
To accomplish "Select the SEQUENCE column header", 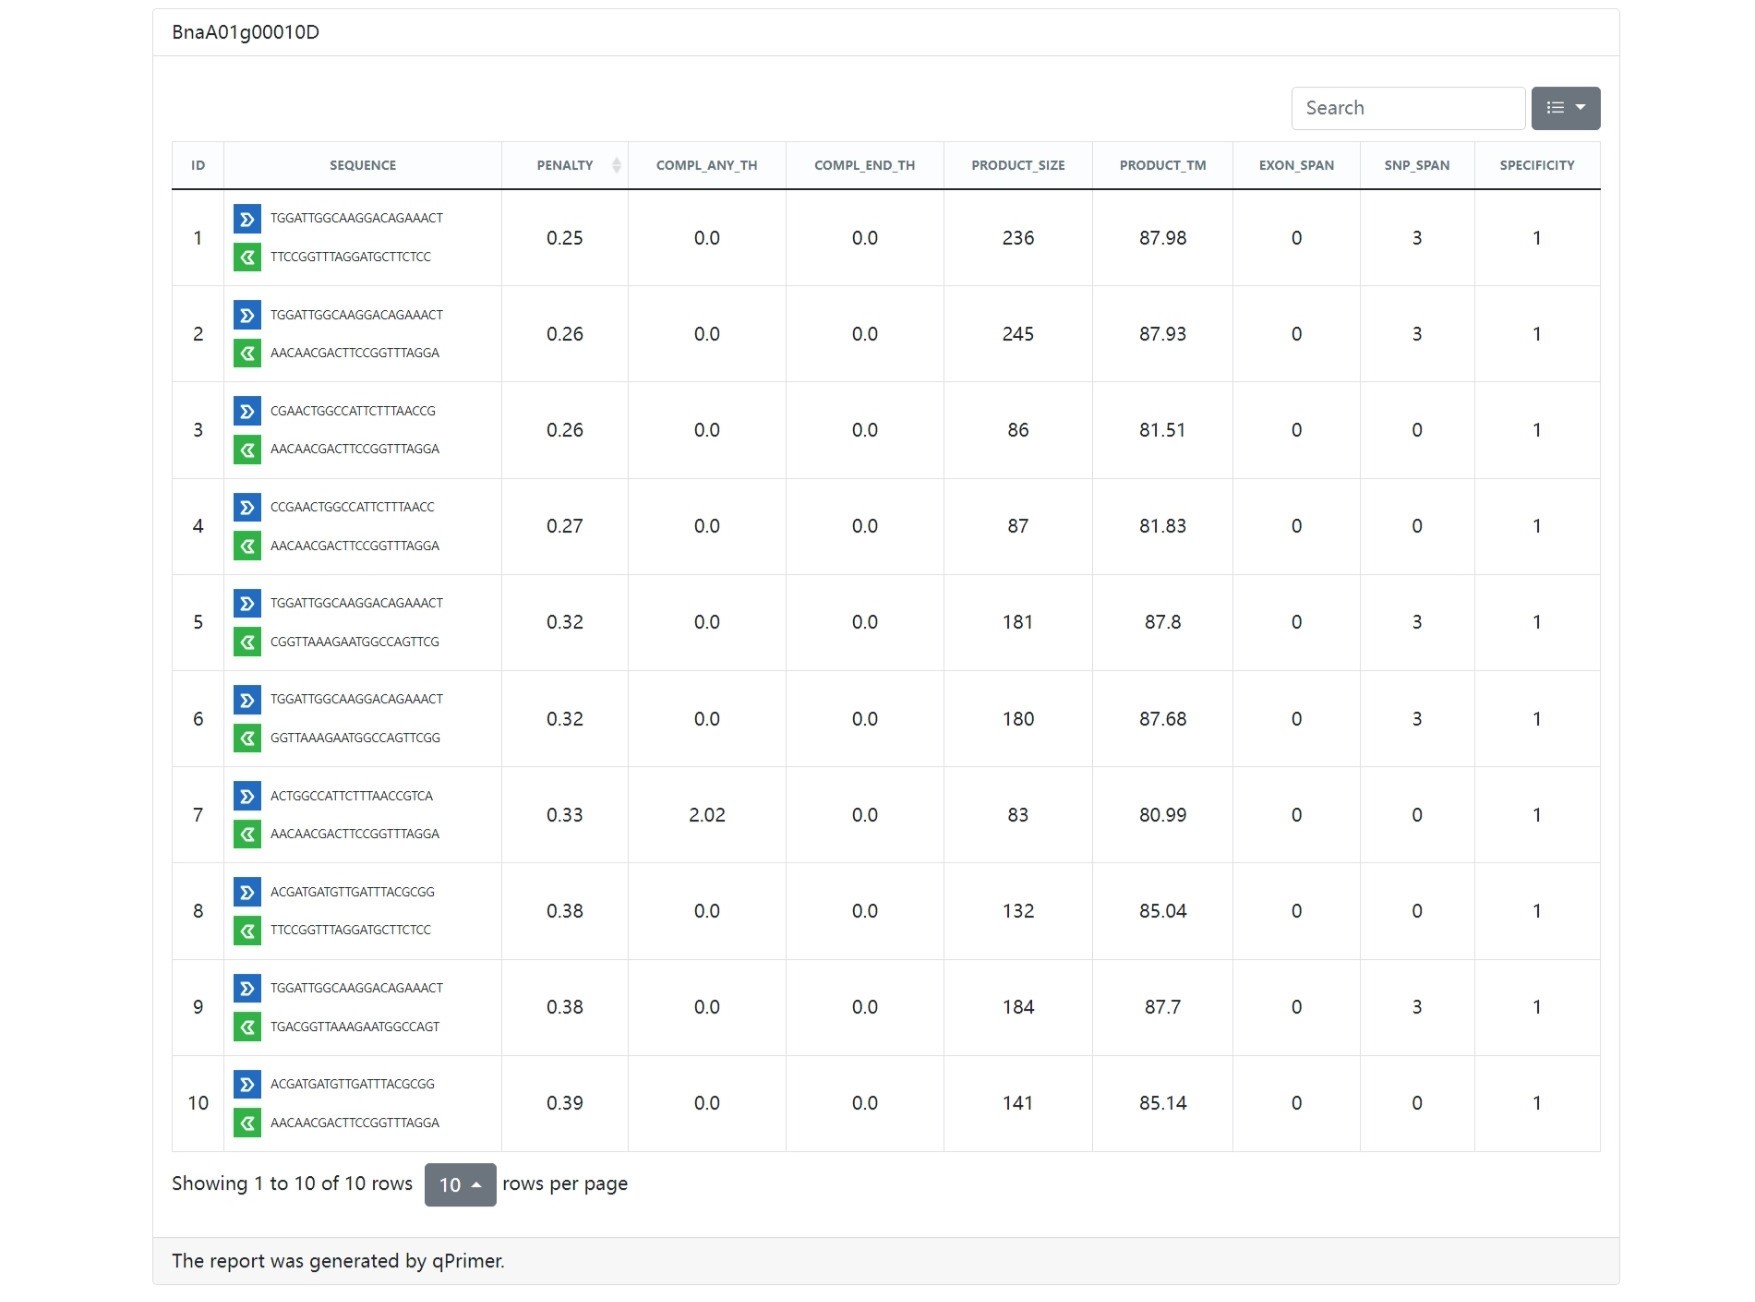I will (x=362, y=165).
